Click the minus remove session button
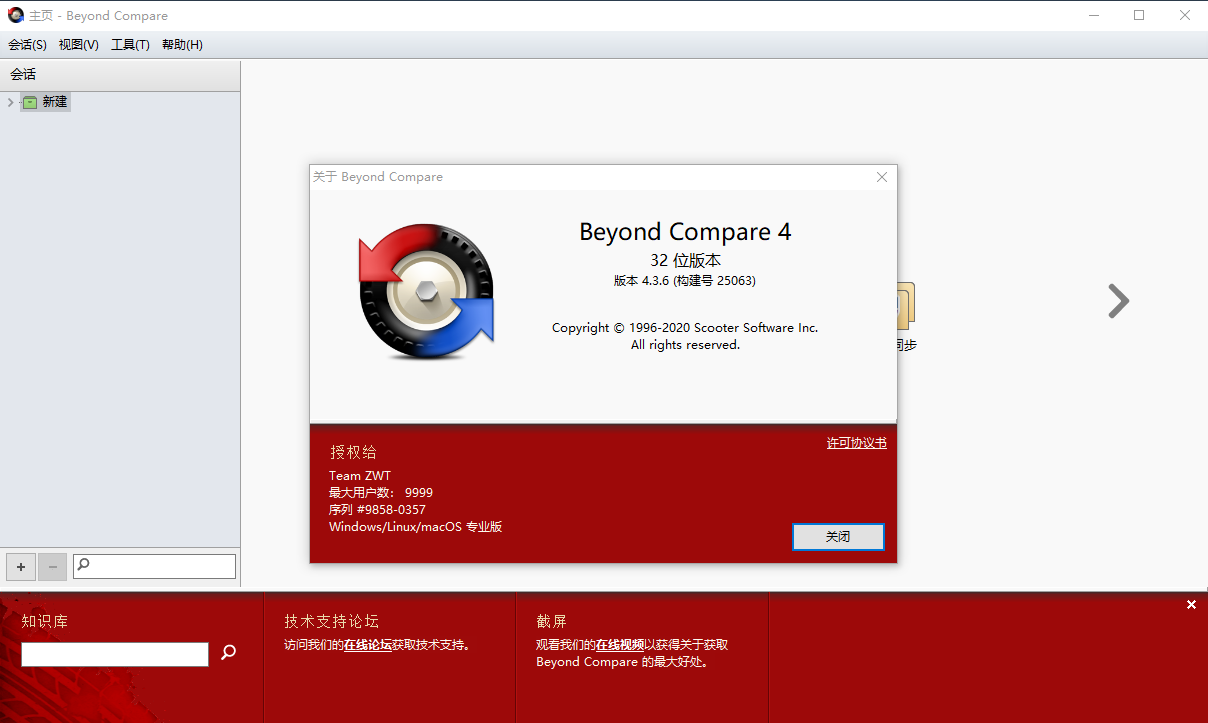 [54, 567]
